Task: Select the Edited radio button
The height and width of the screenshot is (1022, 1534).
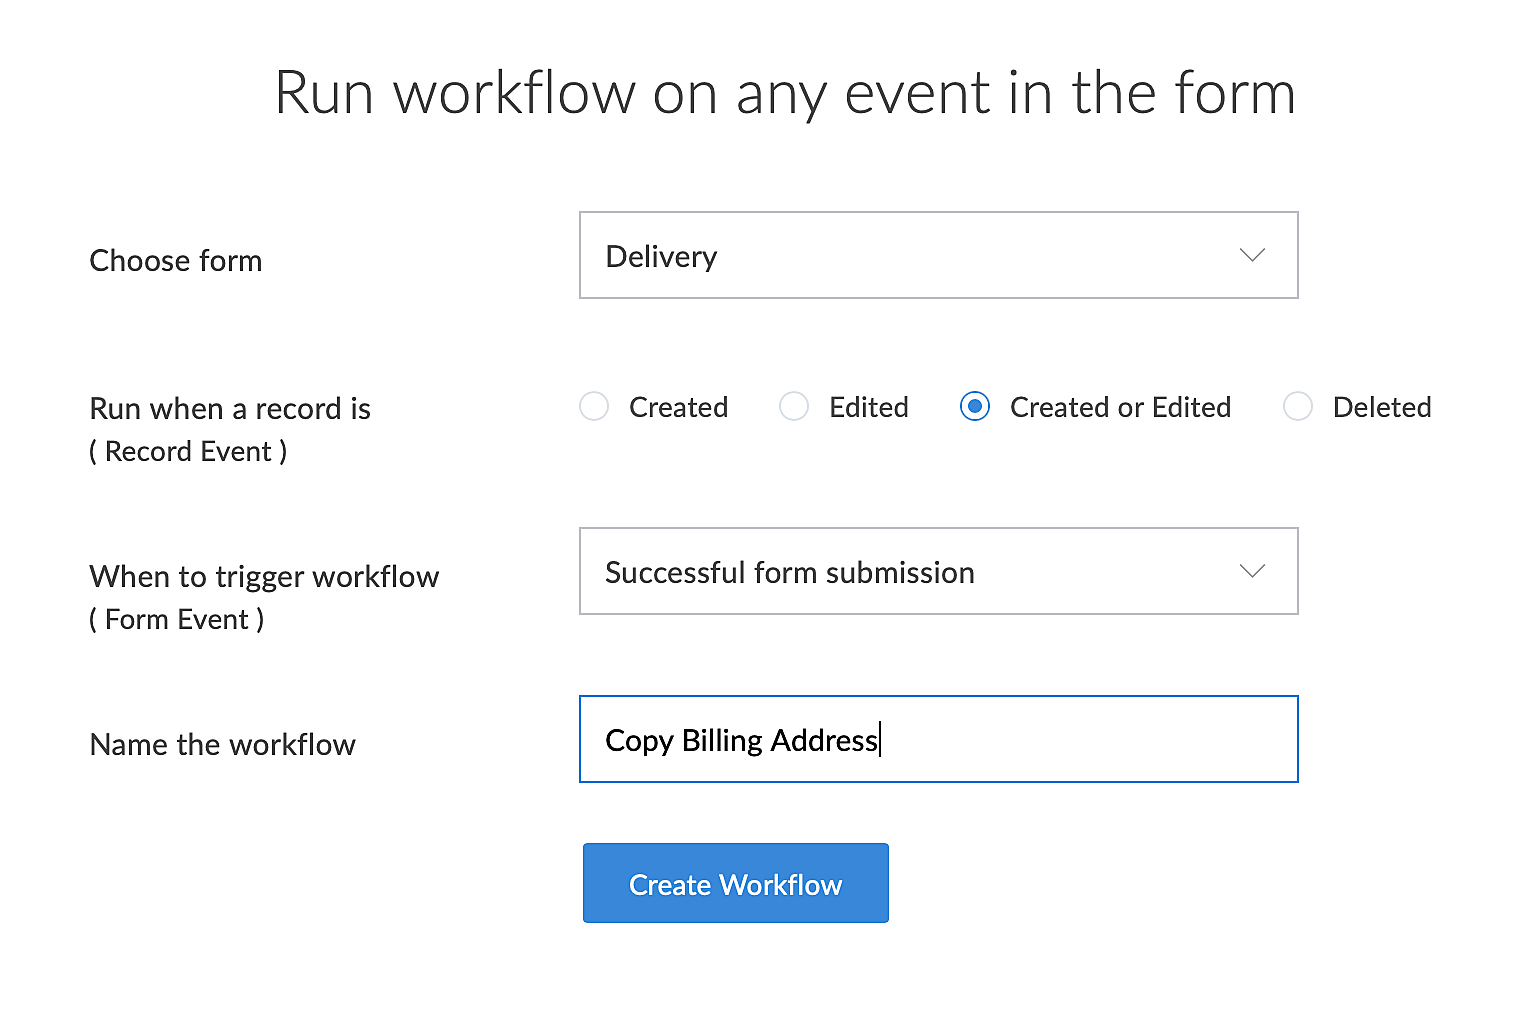Action: (794, 406)
